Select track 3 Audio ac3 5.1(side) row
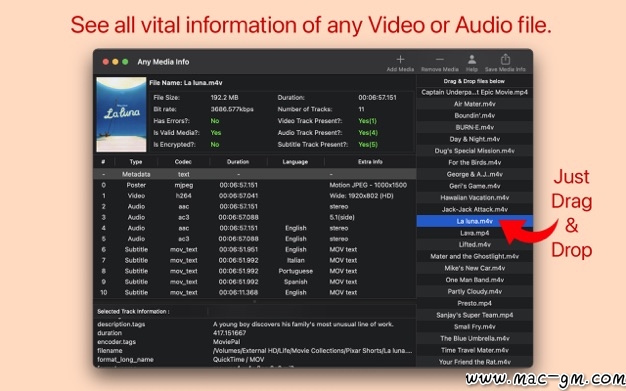The width and height of the screenshot is (626, 391). point(255,217)
